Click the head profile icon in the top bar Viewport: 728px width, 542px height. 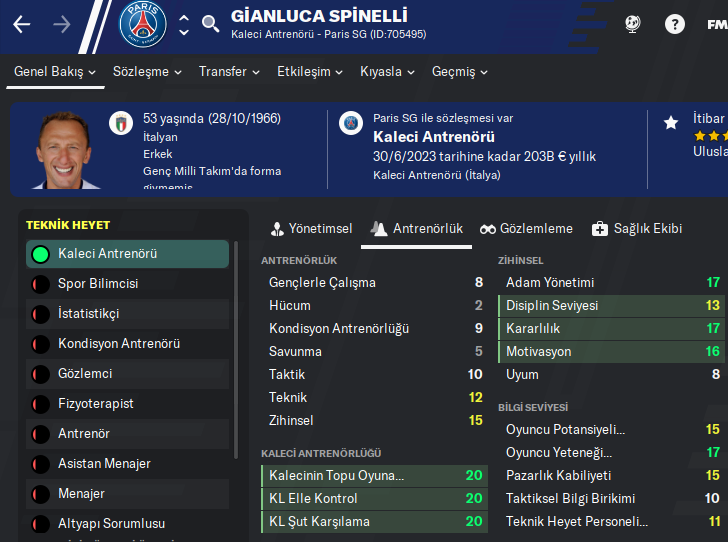click(x=632, y=24)
